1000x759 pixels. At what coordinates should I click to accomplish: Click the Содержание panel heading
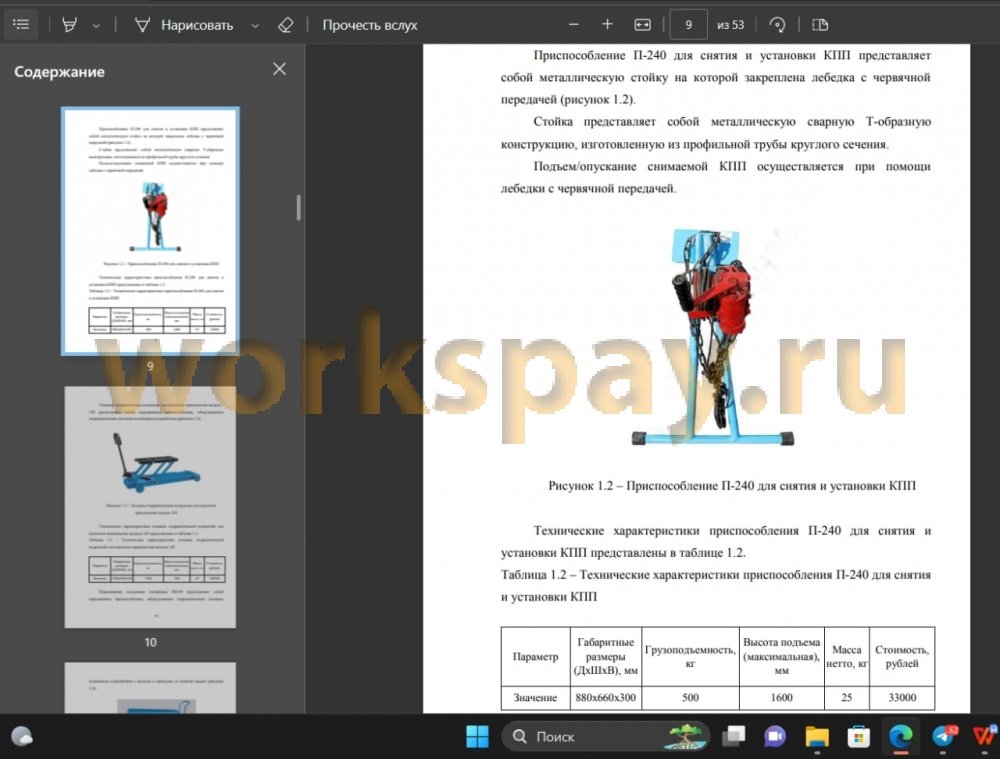click(x=59, y=71)
